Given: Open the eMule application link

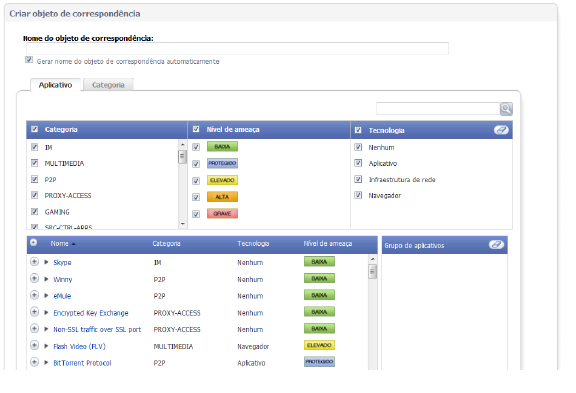Looking at the screenshot, I should [x=62, y=296].
